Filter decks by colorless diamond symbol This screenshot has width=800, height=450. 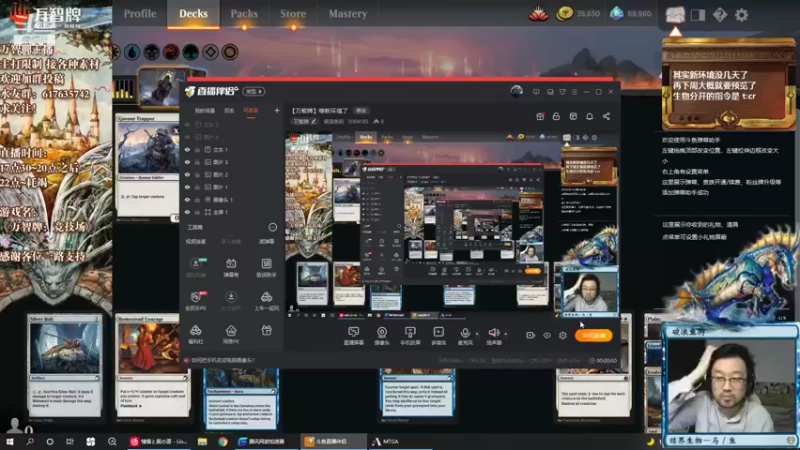210,52
